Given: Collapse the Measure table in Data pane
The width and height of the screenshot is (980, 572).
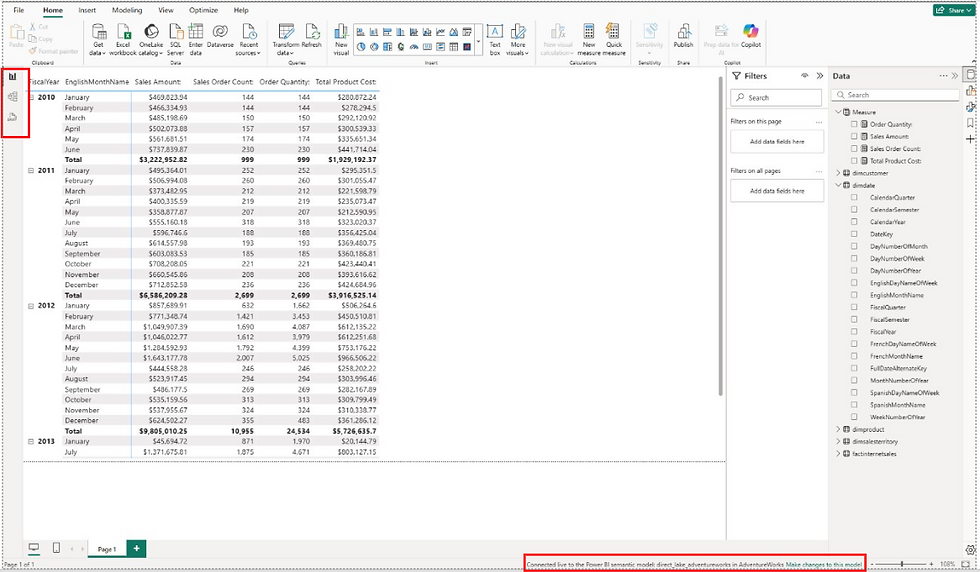Looking at the screenshot, I should click(x=839, y=112).
